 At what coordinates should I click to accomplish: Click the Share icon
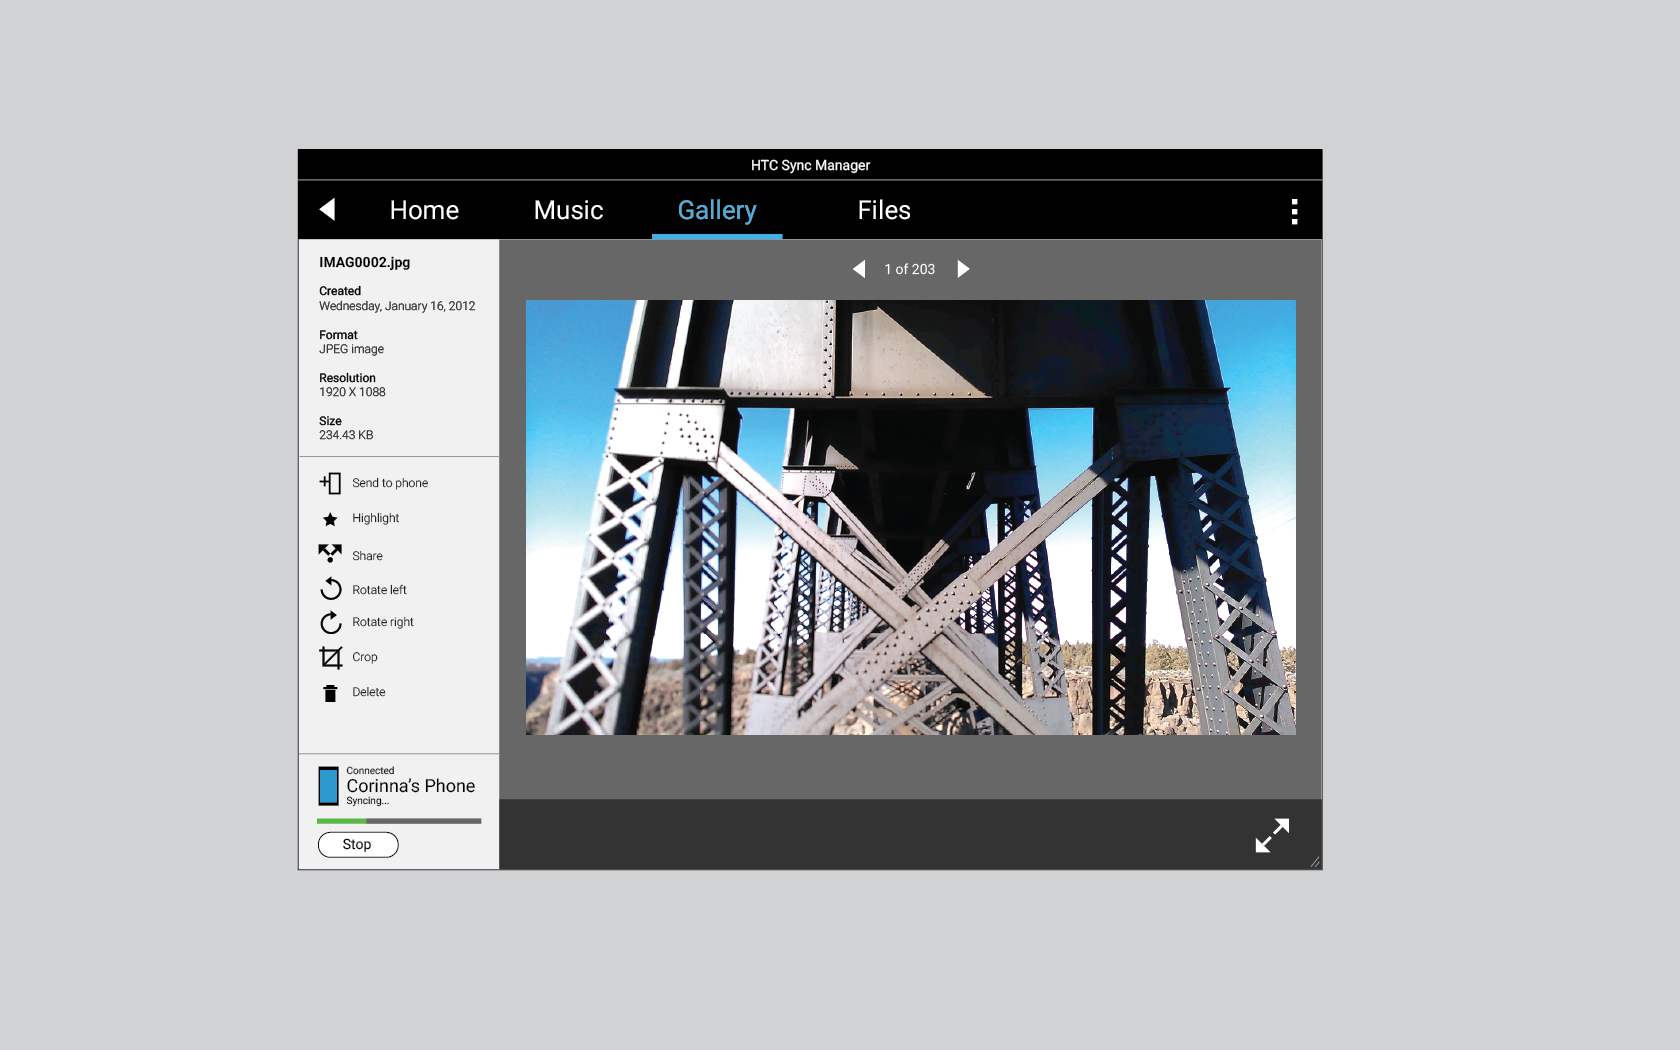[330, 554]
